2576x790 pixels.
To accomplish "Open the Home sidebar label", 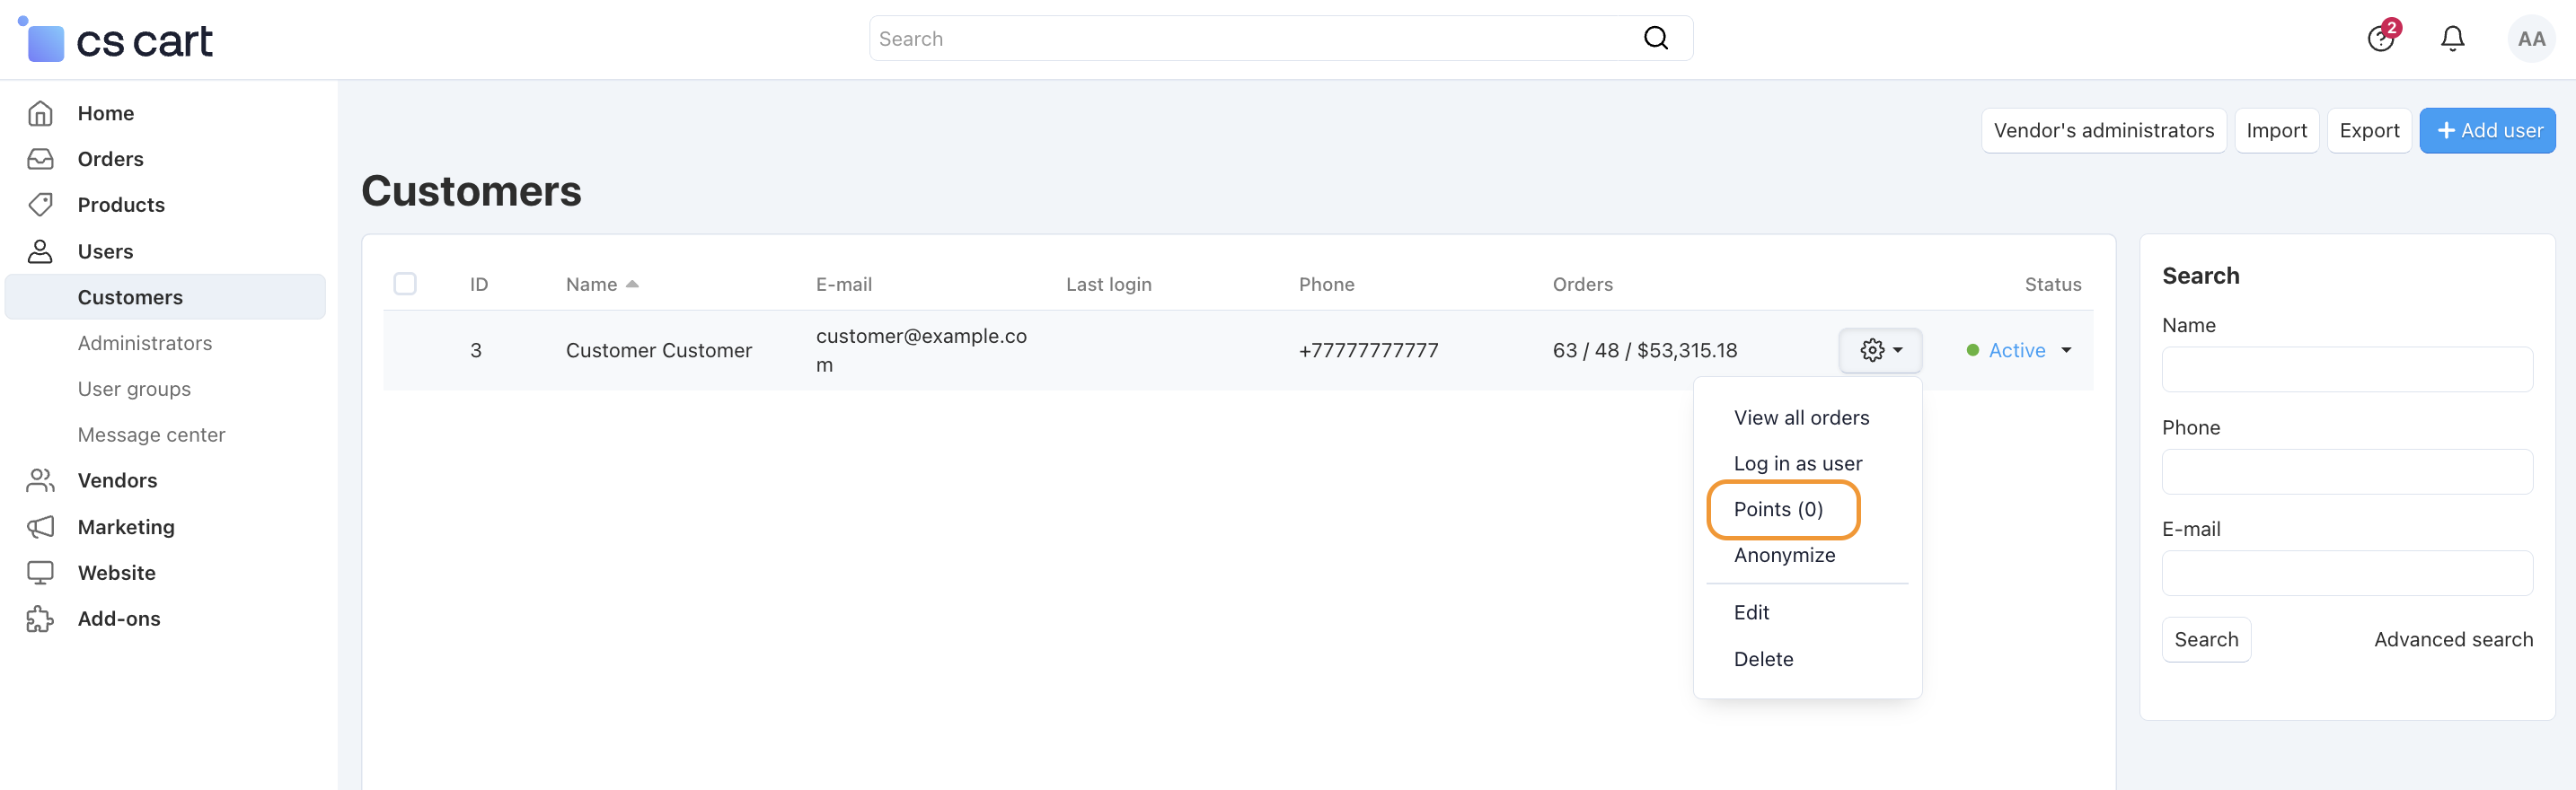I will pos(106,113).
